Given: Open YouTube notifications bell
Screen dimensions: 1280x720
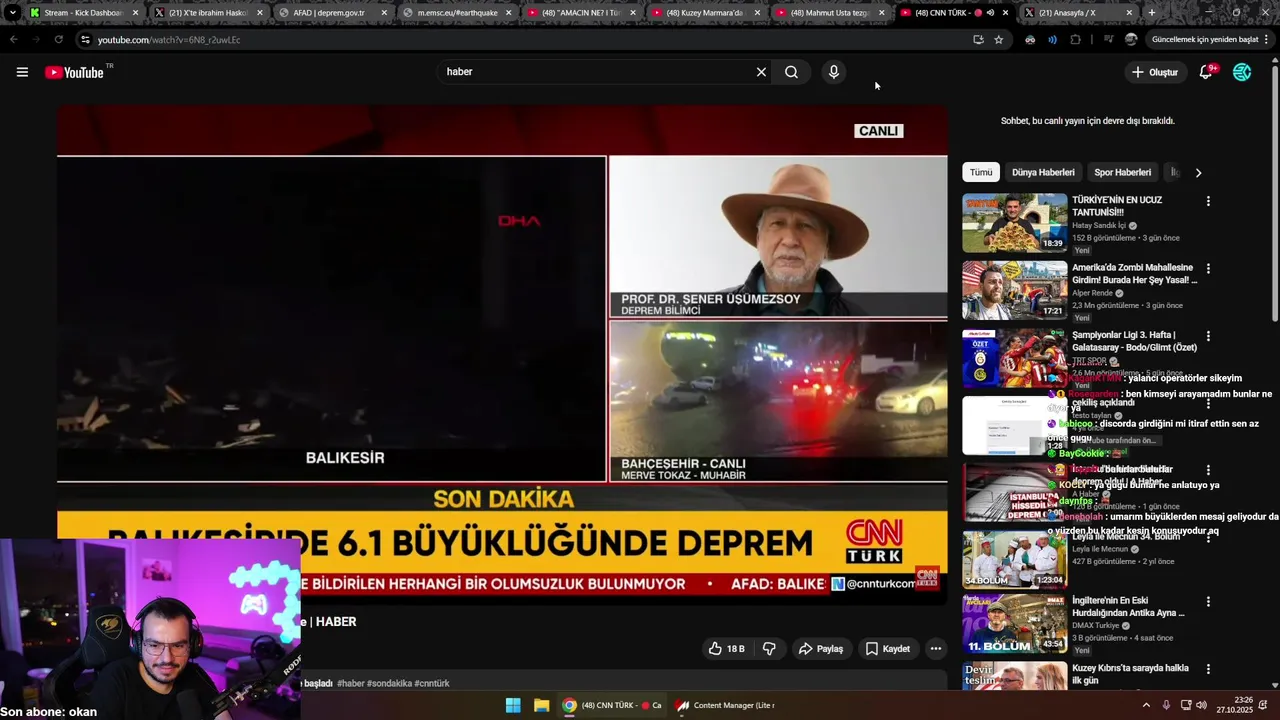Looking at the screenshot, I should click(x=1206, y=72).
